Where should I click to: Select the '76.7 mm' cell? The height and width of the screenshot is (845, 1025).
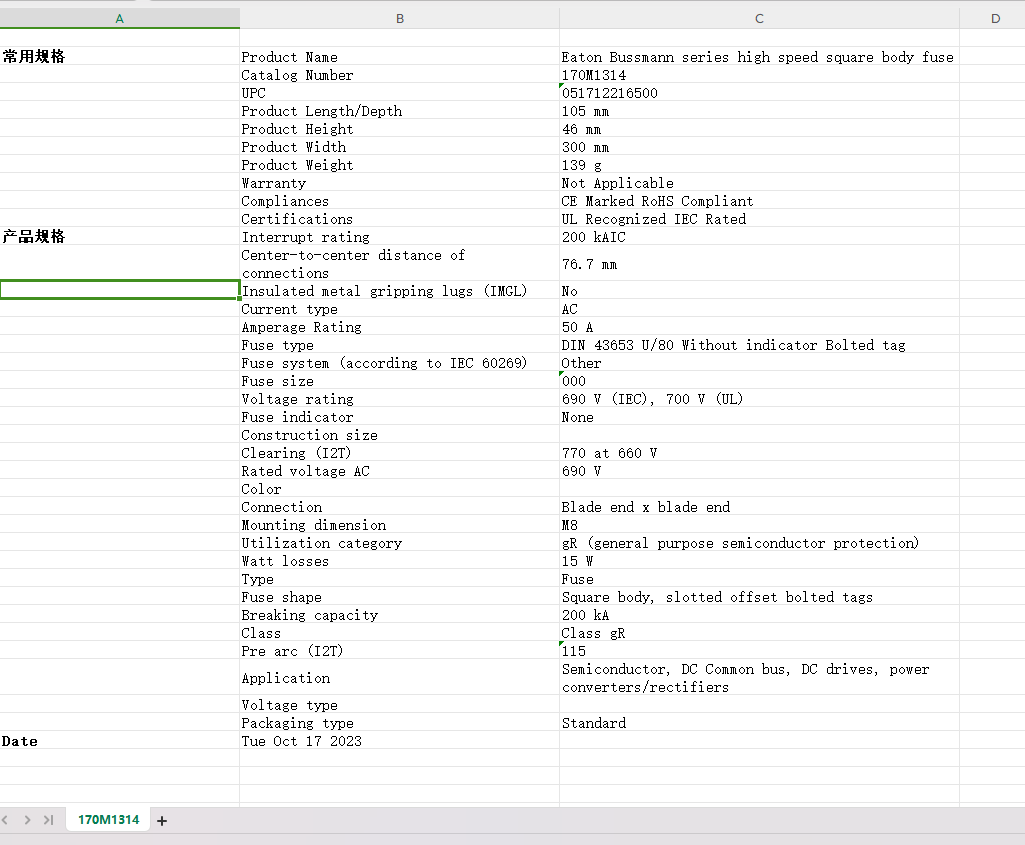coord(759,263)
